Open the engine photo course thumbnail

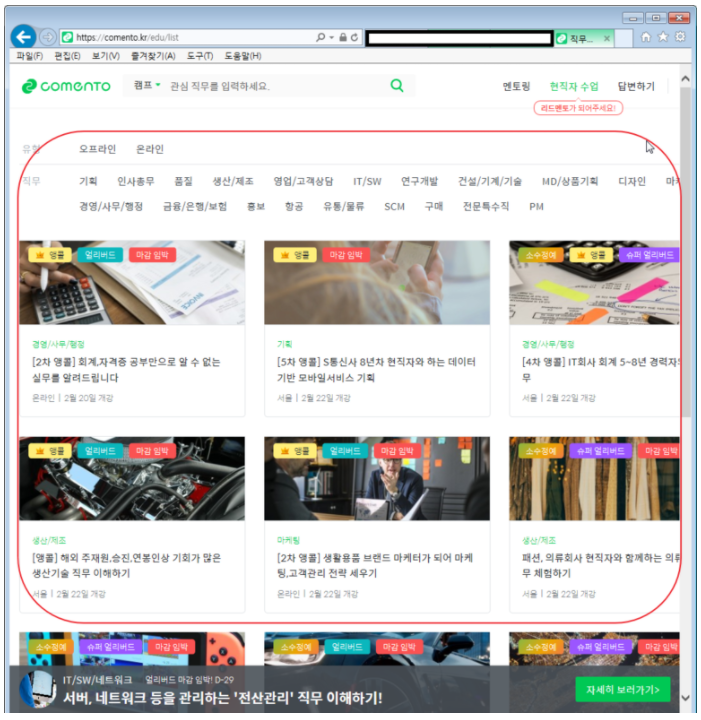click(x=132, y=478)
